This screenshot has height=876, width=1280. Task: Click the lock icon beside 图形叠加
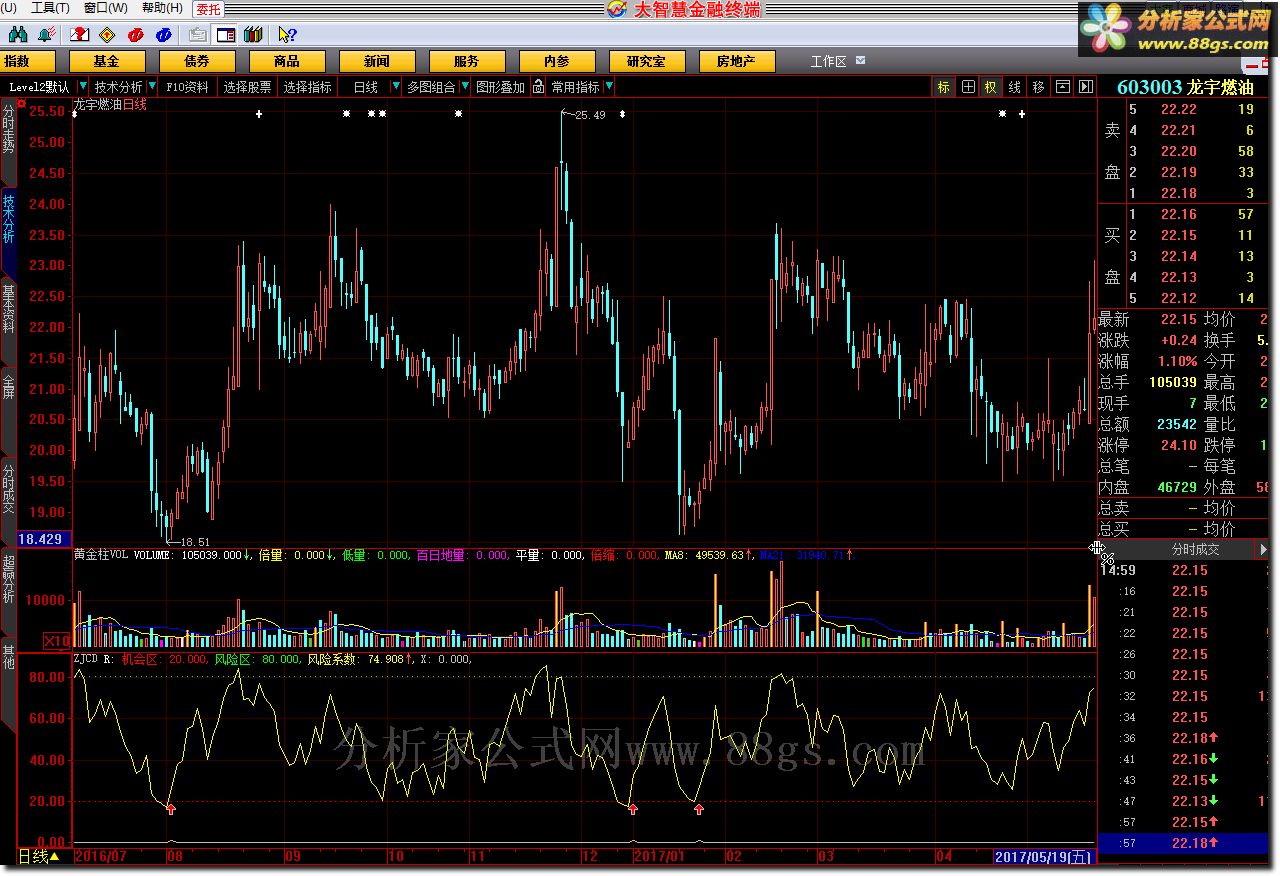click(538, 87)
